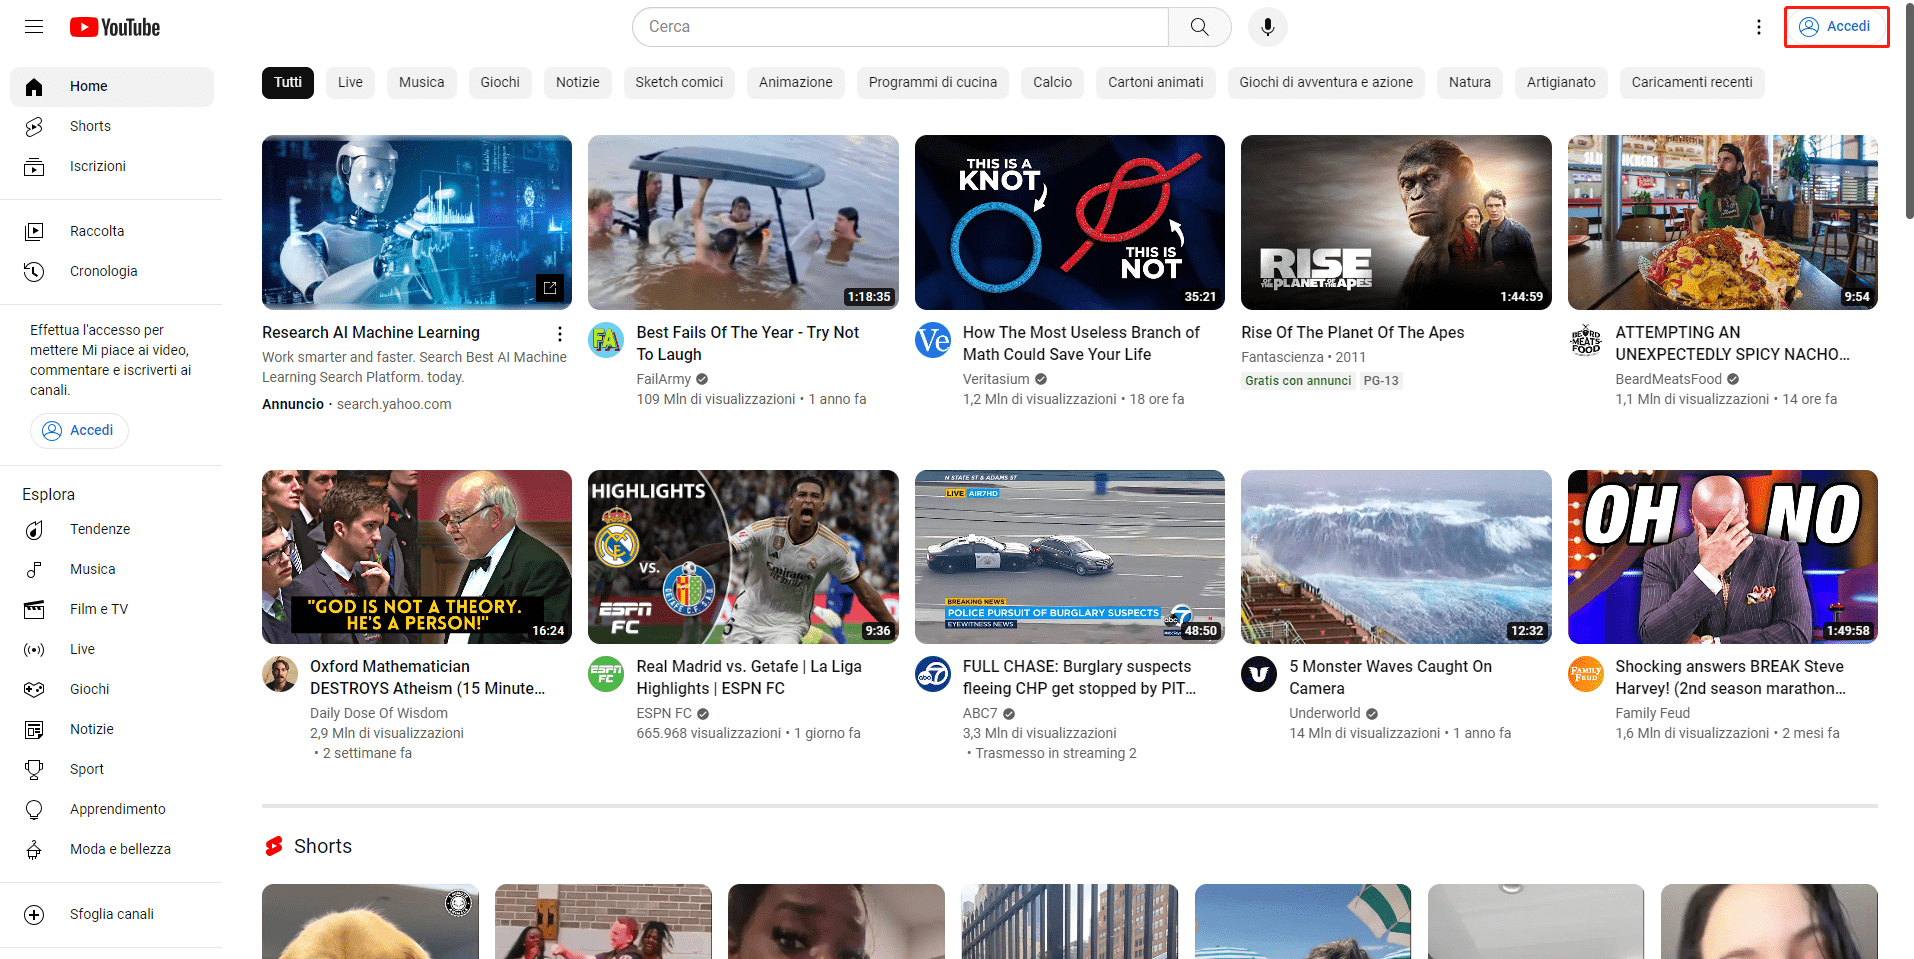The image size is (1914, 959).
Task: Open Iscrizioni in the sidebar
Action: 112,167
